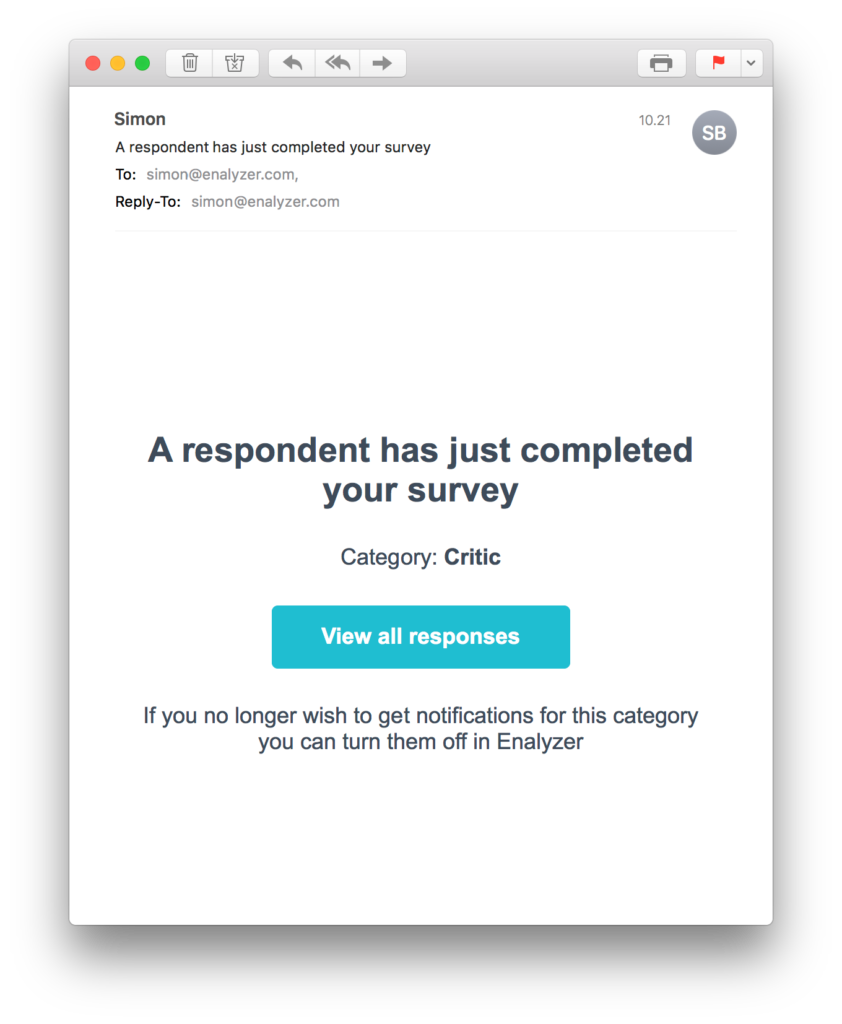Screen dimensions: 842x1024
Task: Click the large survey completion headline
Action: [x=420, y=468]
